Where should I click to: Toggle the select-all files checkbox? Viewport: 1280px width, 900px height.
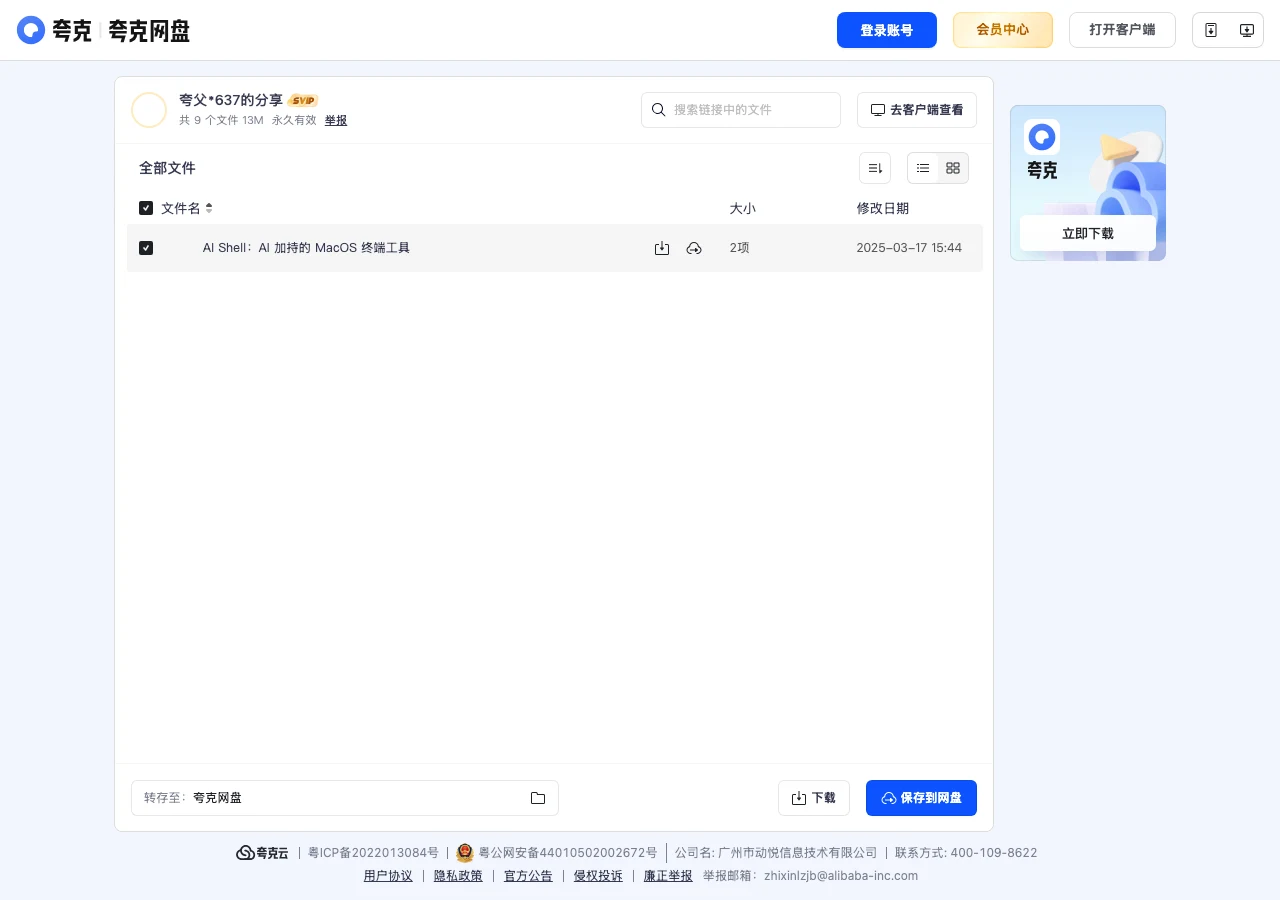point(146,208)
